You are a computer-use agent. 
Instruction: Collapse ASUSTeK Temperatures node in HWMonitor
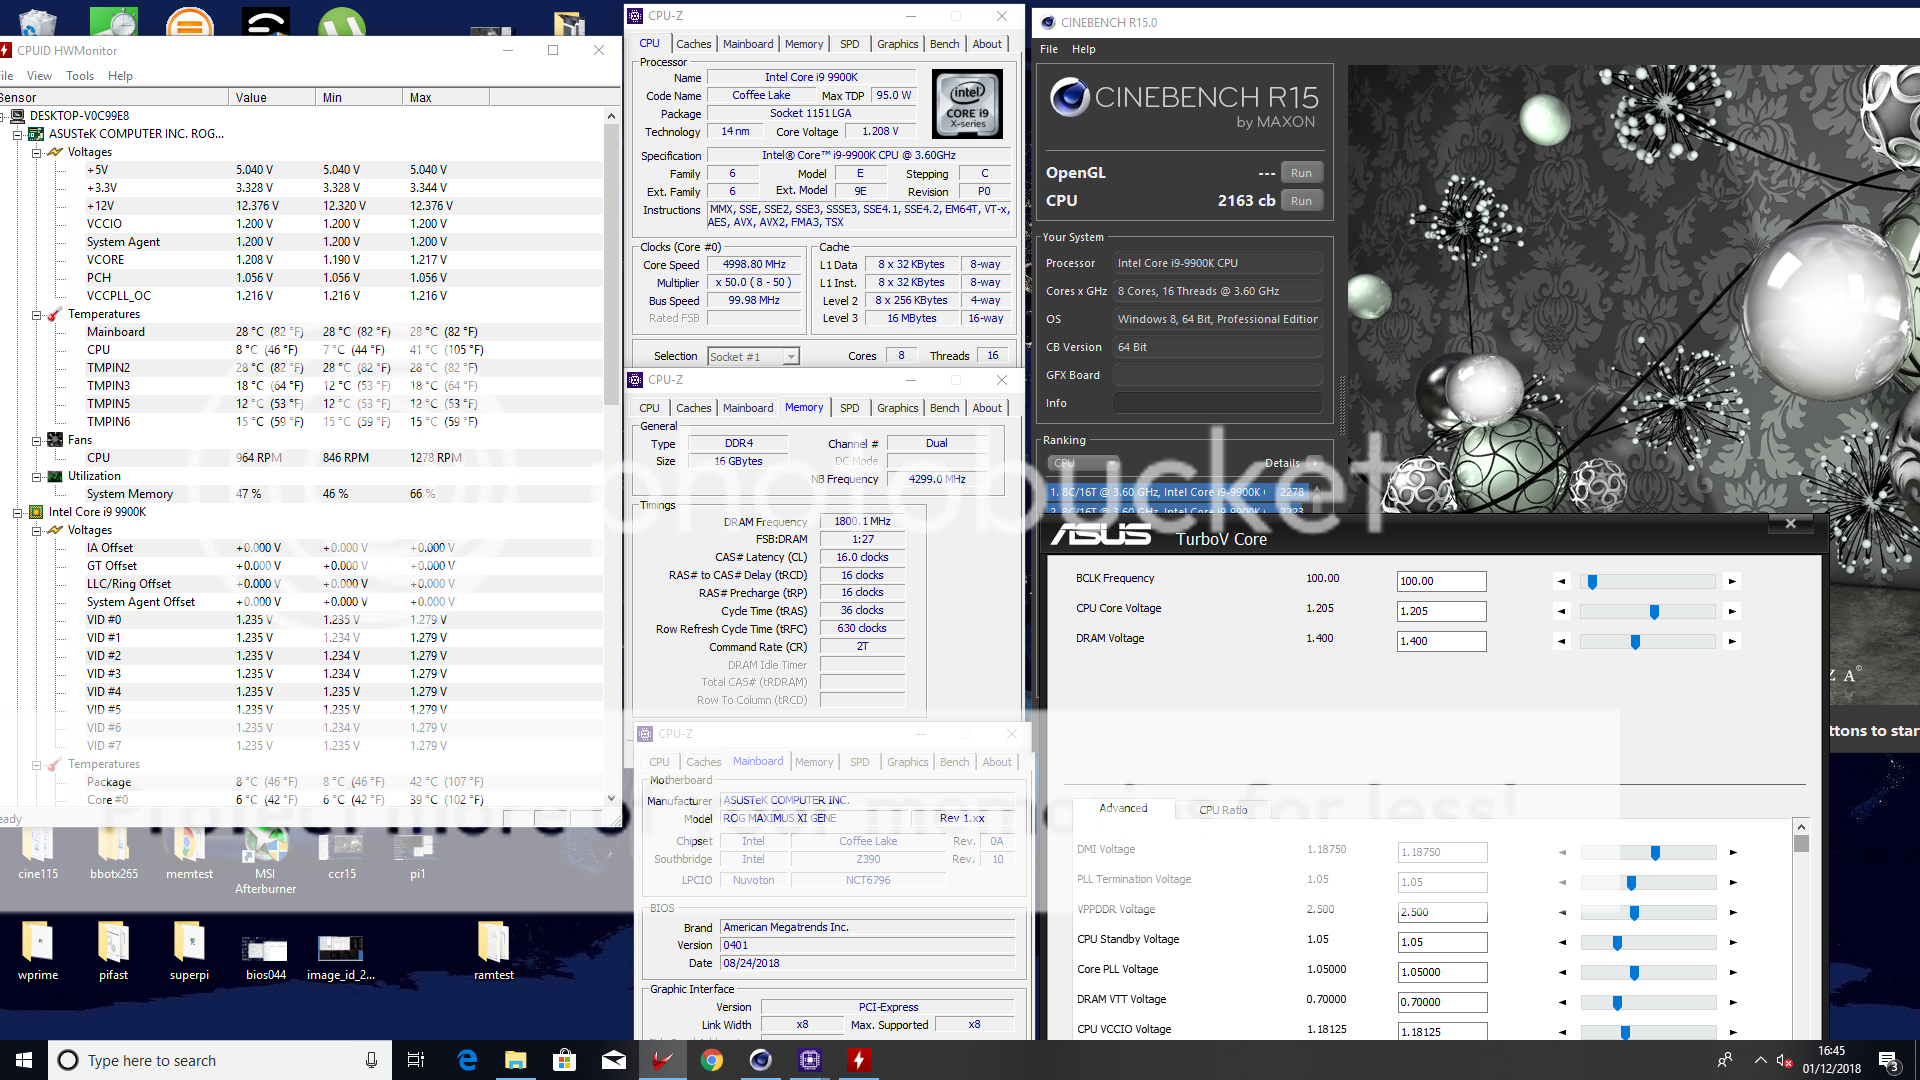point(36,315)
